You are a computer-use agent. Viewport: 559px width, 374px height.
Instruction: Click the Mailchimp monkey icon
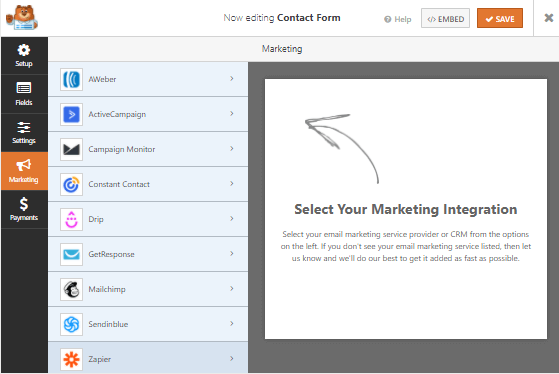[71, 289]
